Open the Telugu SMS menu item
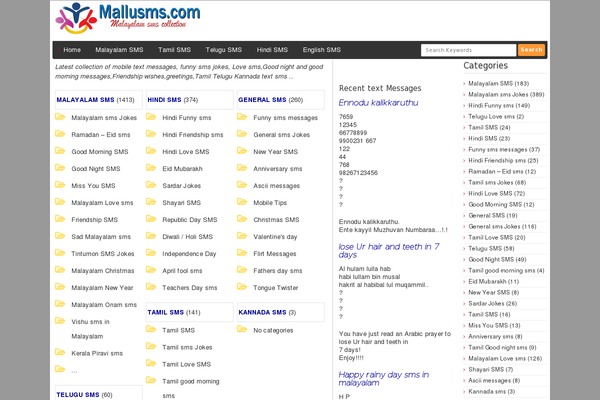The height and width of the screenshot is (400, 600). 223,49
